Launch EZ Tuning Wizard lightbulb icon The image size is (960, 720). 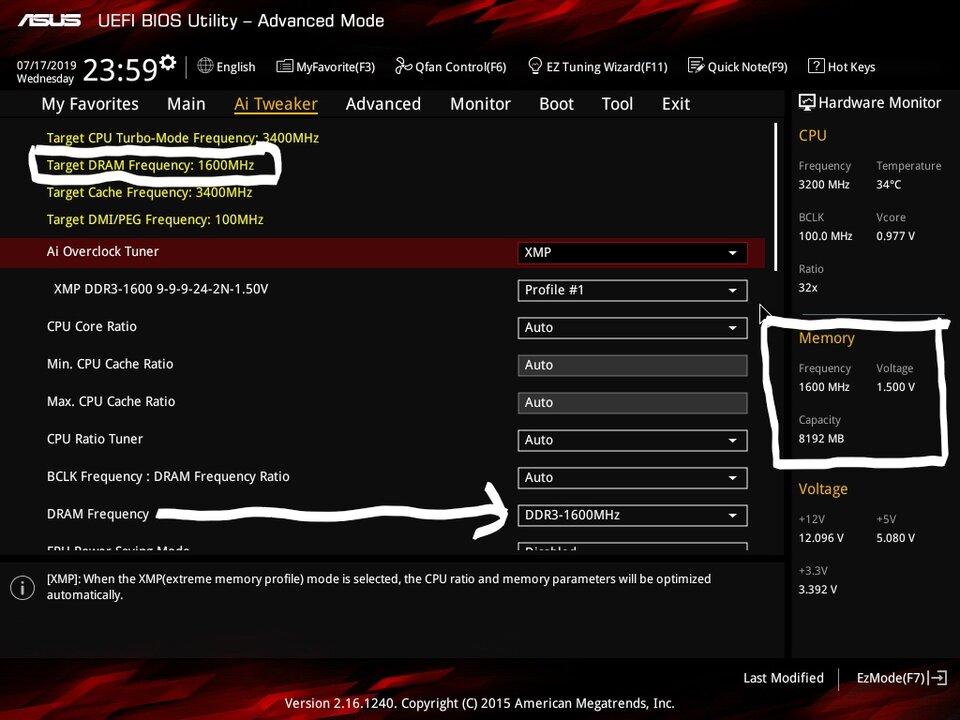pos(535,67)
